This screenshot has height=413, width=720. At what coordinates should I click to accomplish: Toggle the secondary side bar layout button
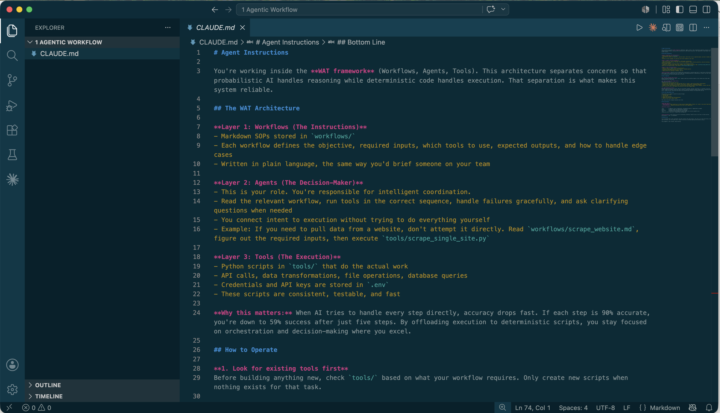click(x=706, y=9)
